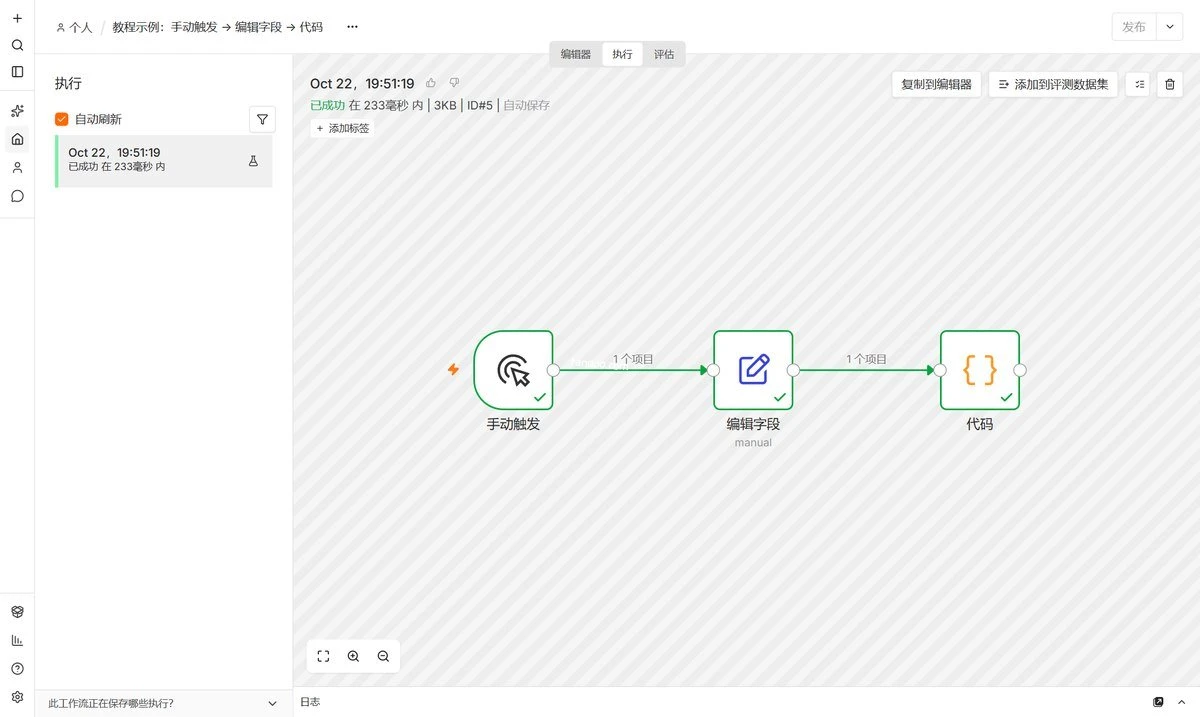Click the checklist icon beside the trash

[x=1140, y=84]
